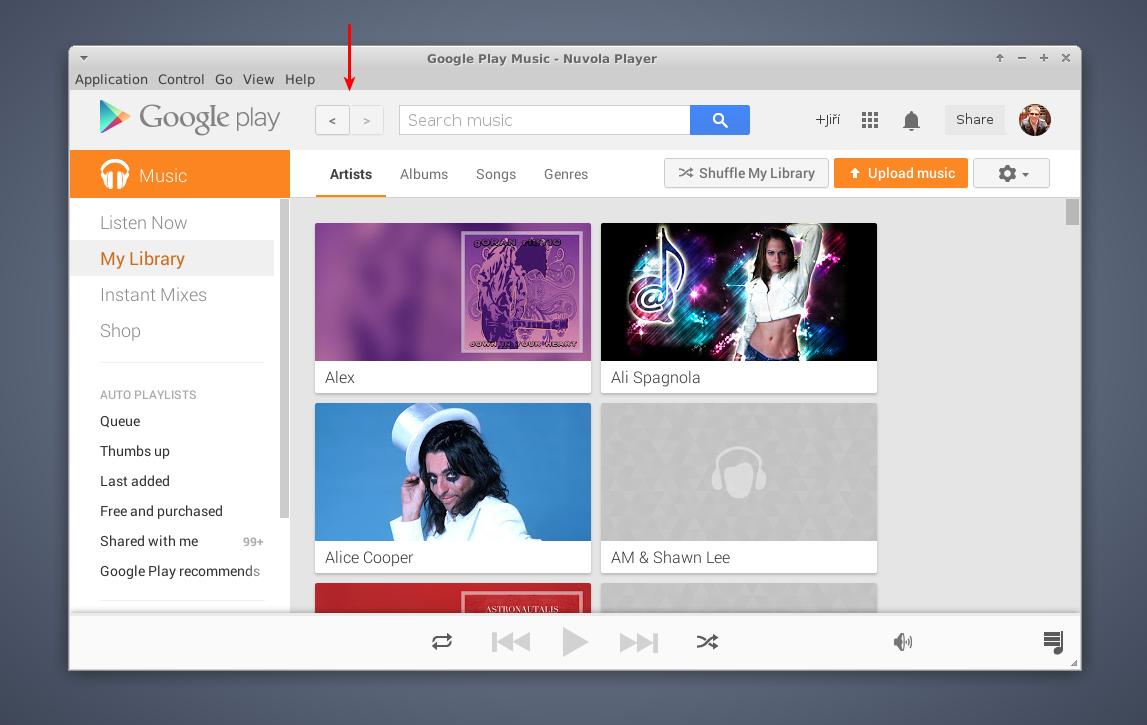
Task: Open the Control menu
Action: [x=181, y=79]
